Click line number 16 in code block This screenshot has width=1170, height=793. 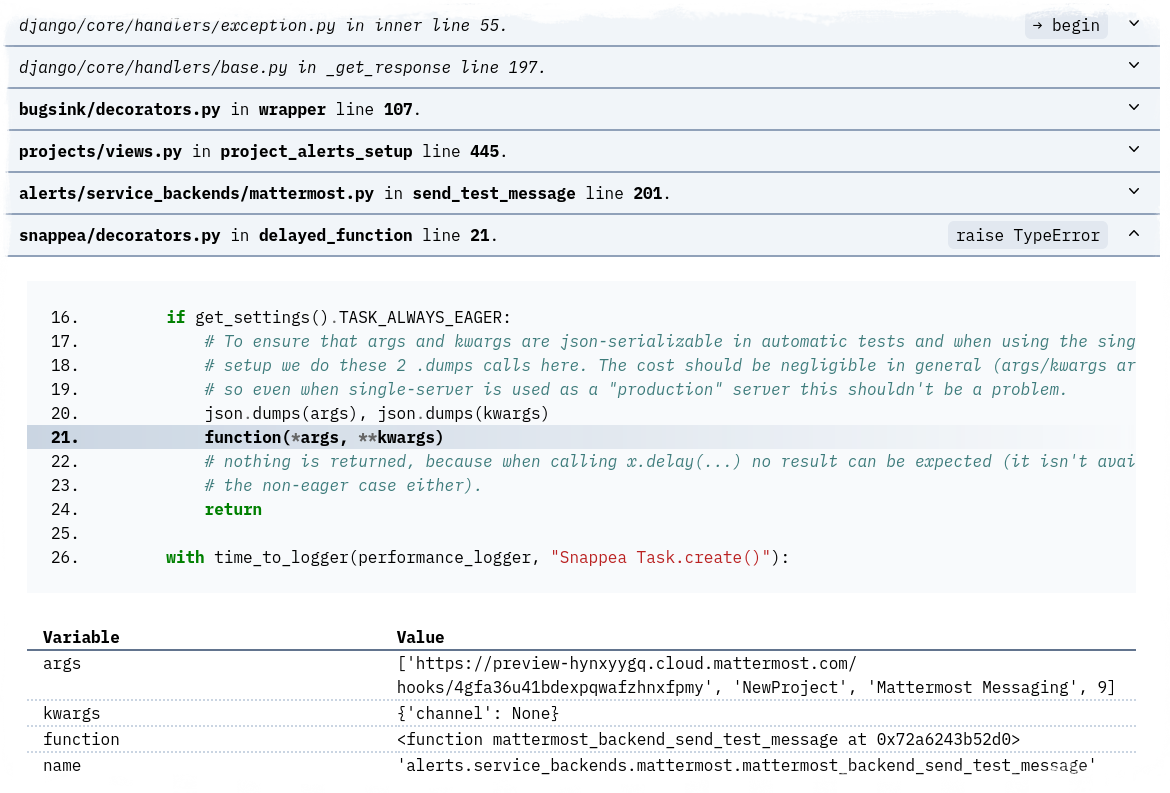coord(63,317)
